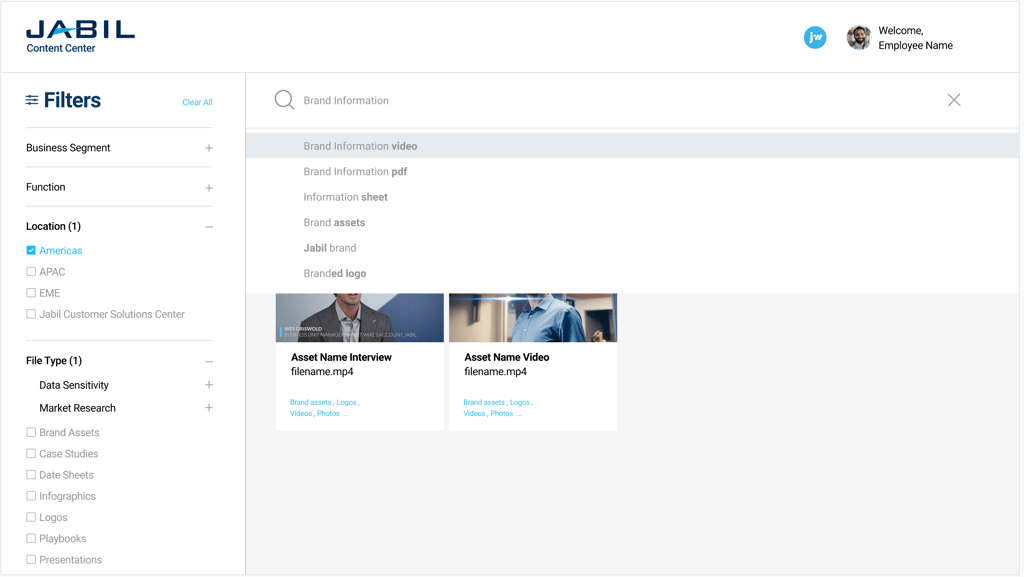Click 'Welcome, Employee Name' text
The image size is (1024, 577).
(916, 38)
